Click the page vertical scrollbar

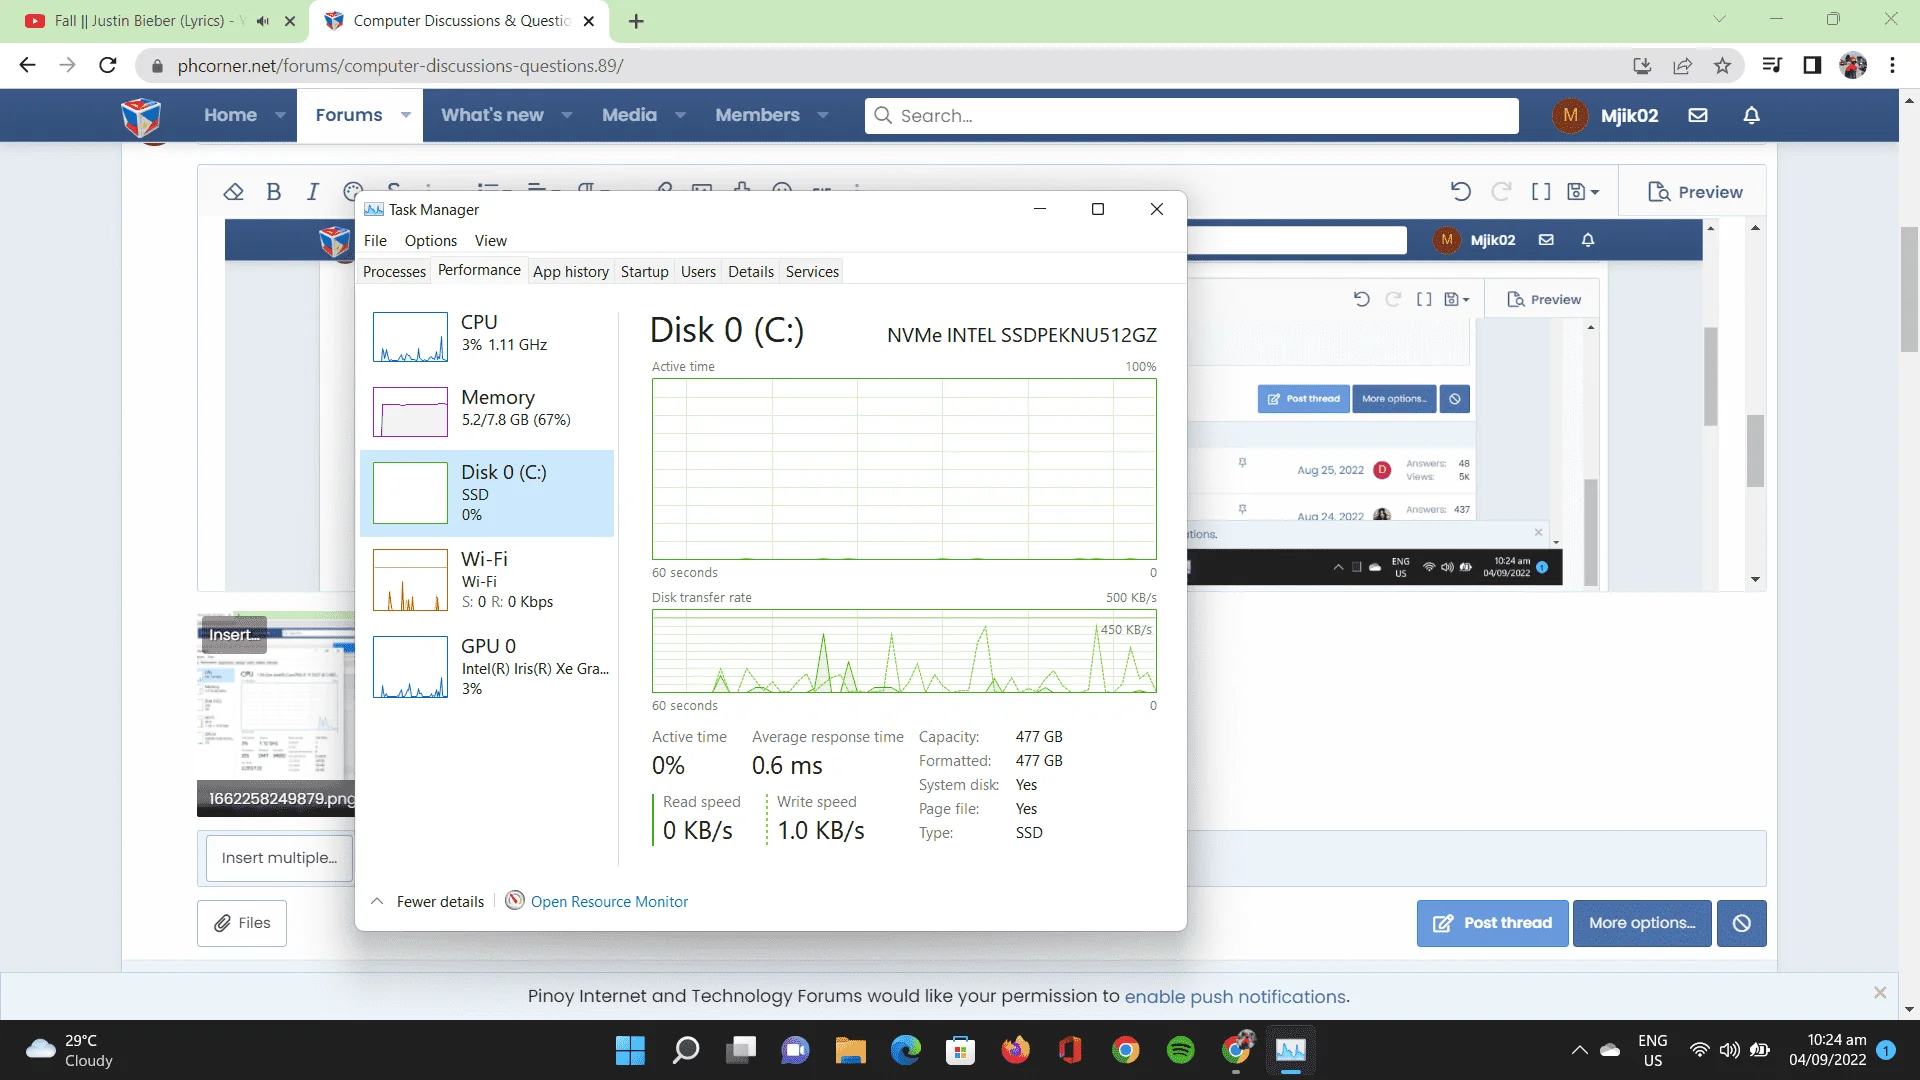click(x=1909, y=290)
